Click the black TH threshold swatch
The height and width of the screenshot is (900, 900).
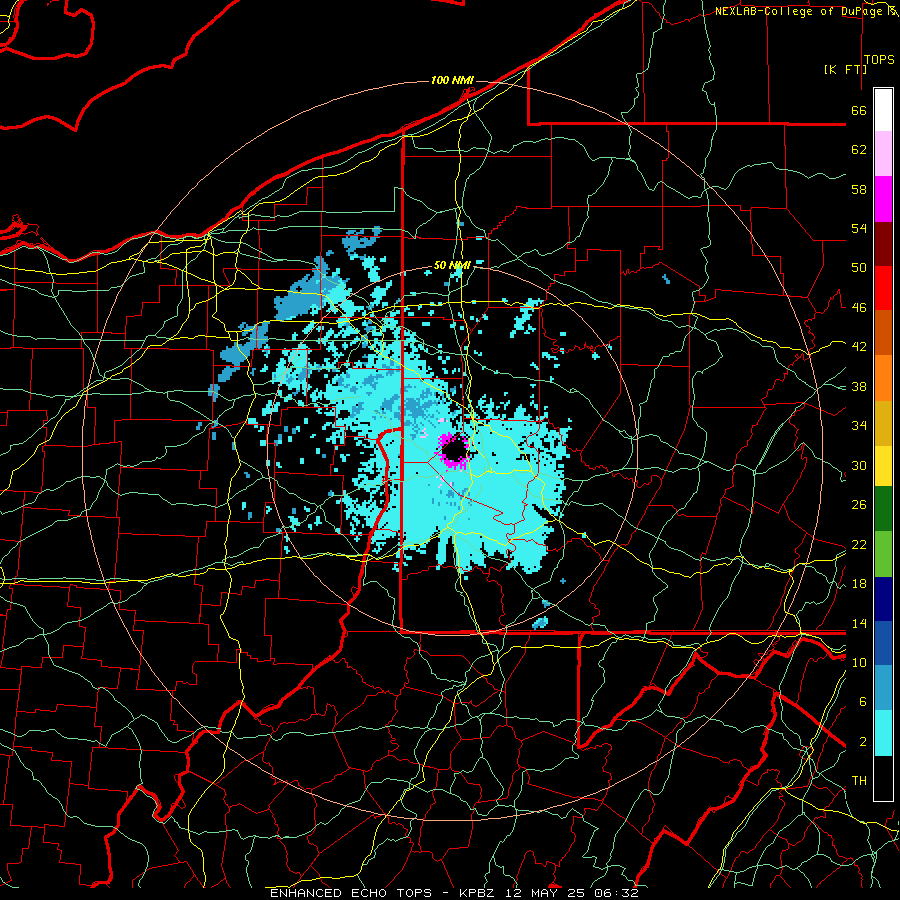(x=883, y=778)
